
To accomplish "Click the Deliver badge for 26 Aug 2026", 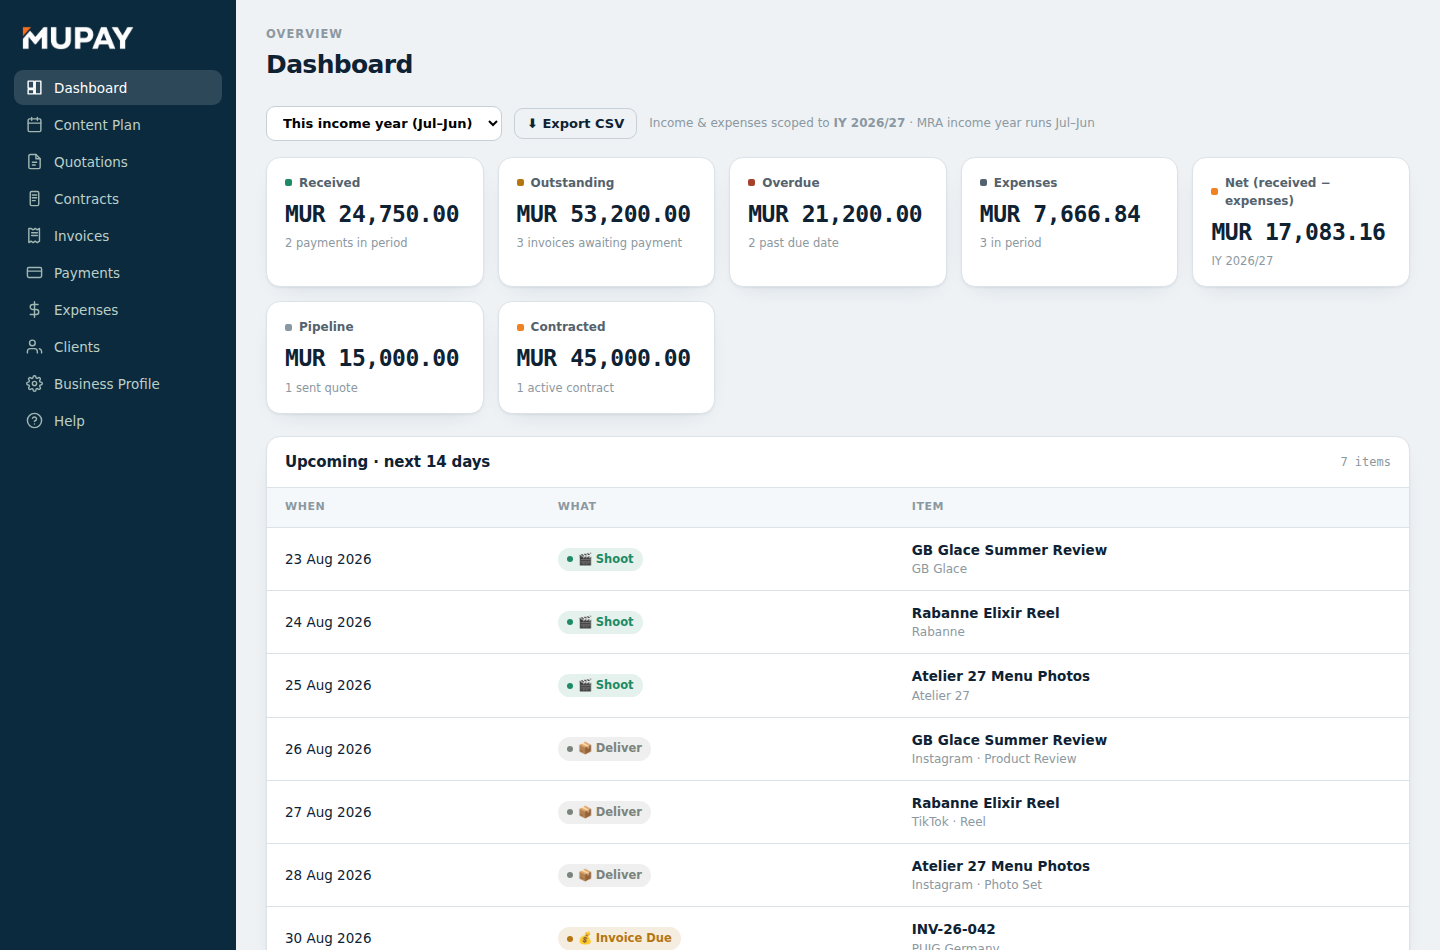I will point(604,748).
